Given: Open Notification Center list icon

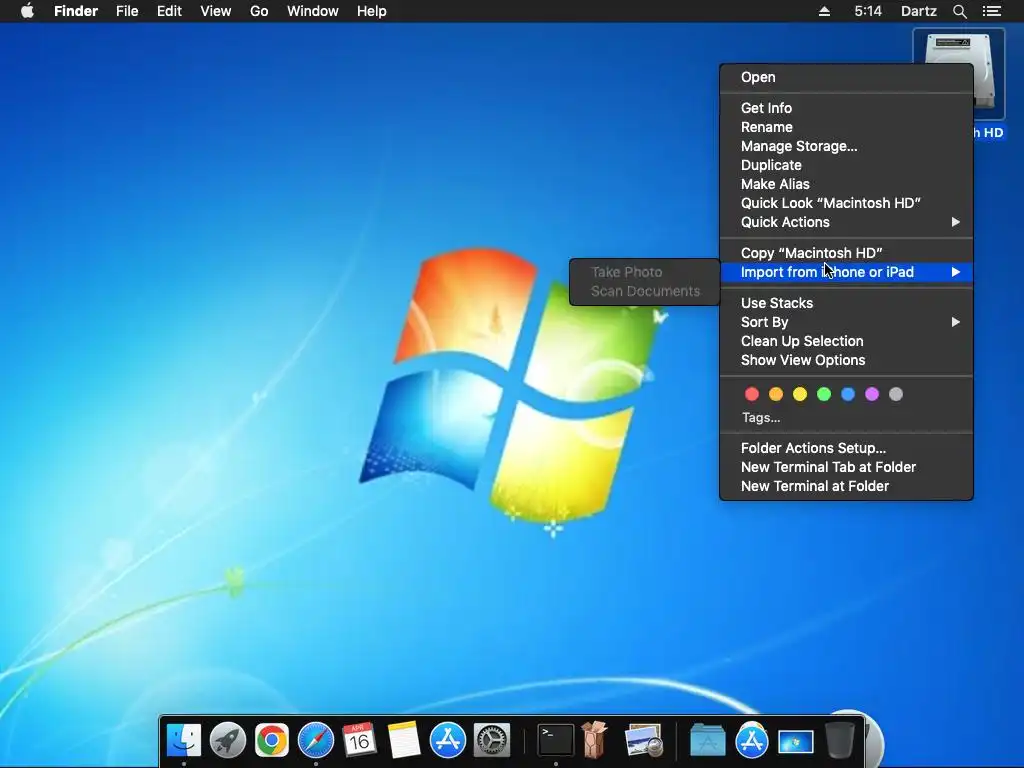Looking at the screenshot, I should (991, 11).
